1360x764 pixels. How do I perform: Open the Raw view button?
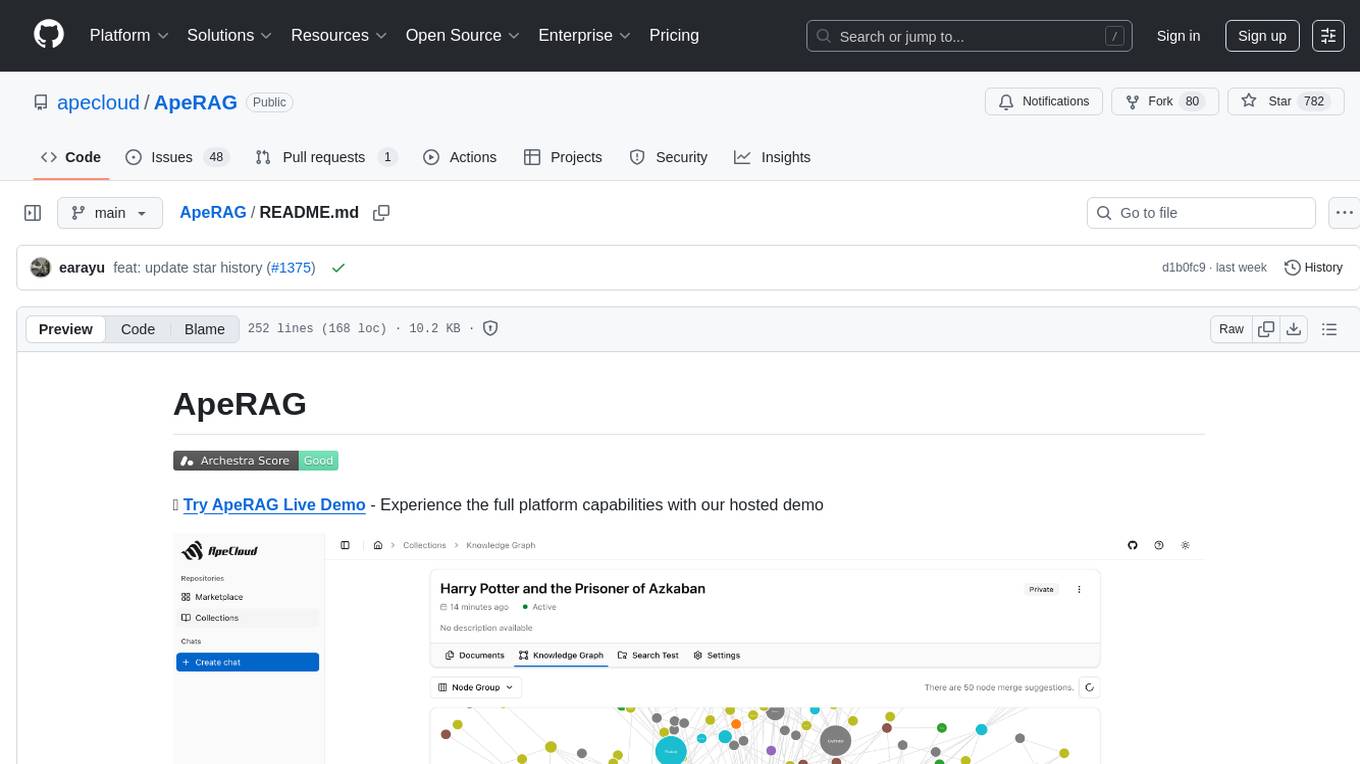click(x=1231, y=329)
